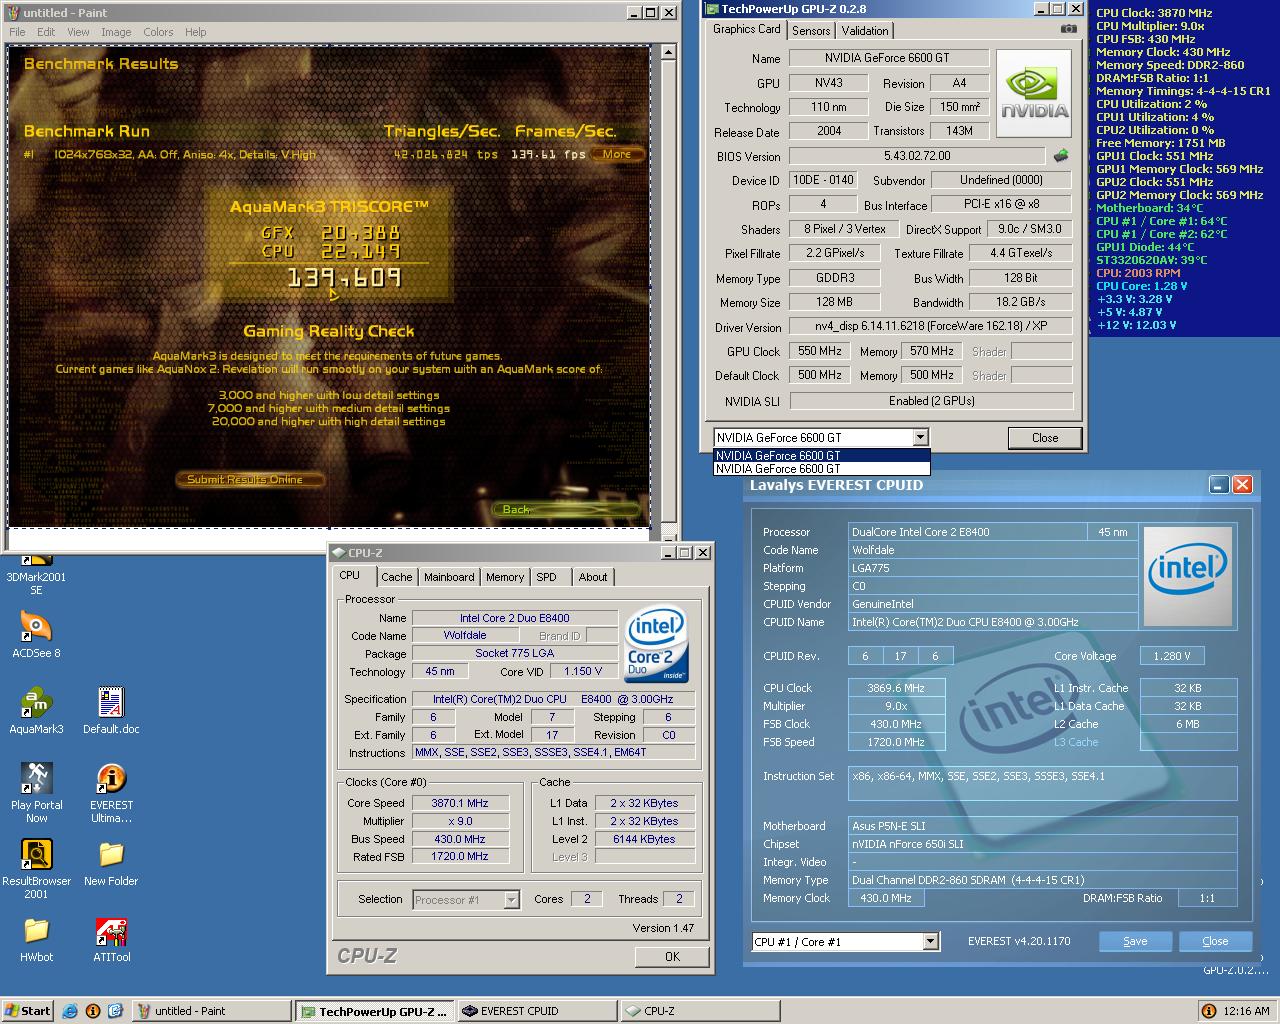Viewport: 1280px width, 1024px height.
Task: Switch to TechPowerUp GPU-Z taskbar button
Action: [373, 1011]
